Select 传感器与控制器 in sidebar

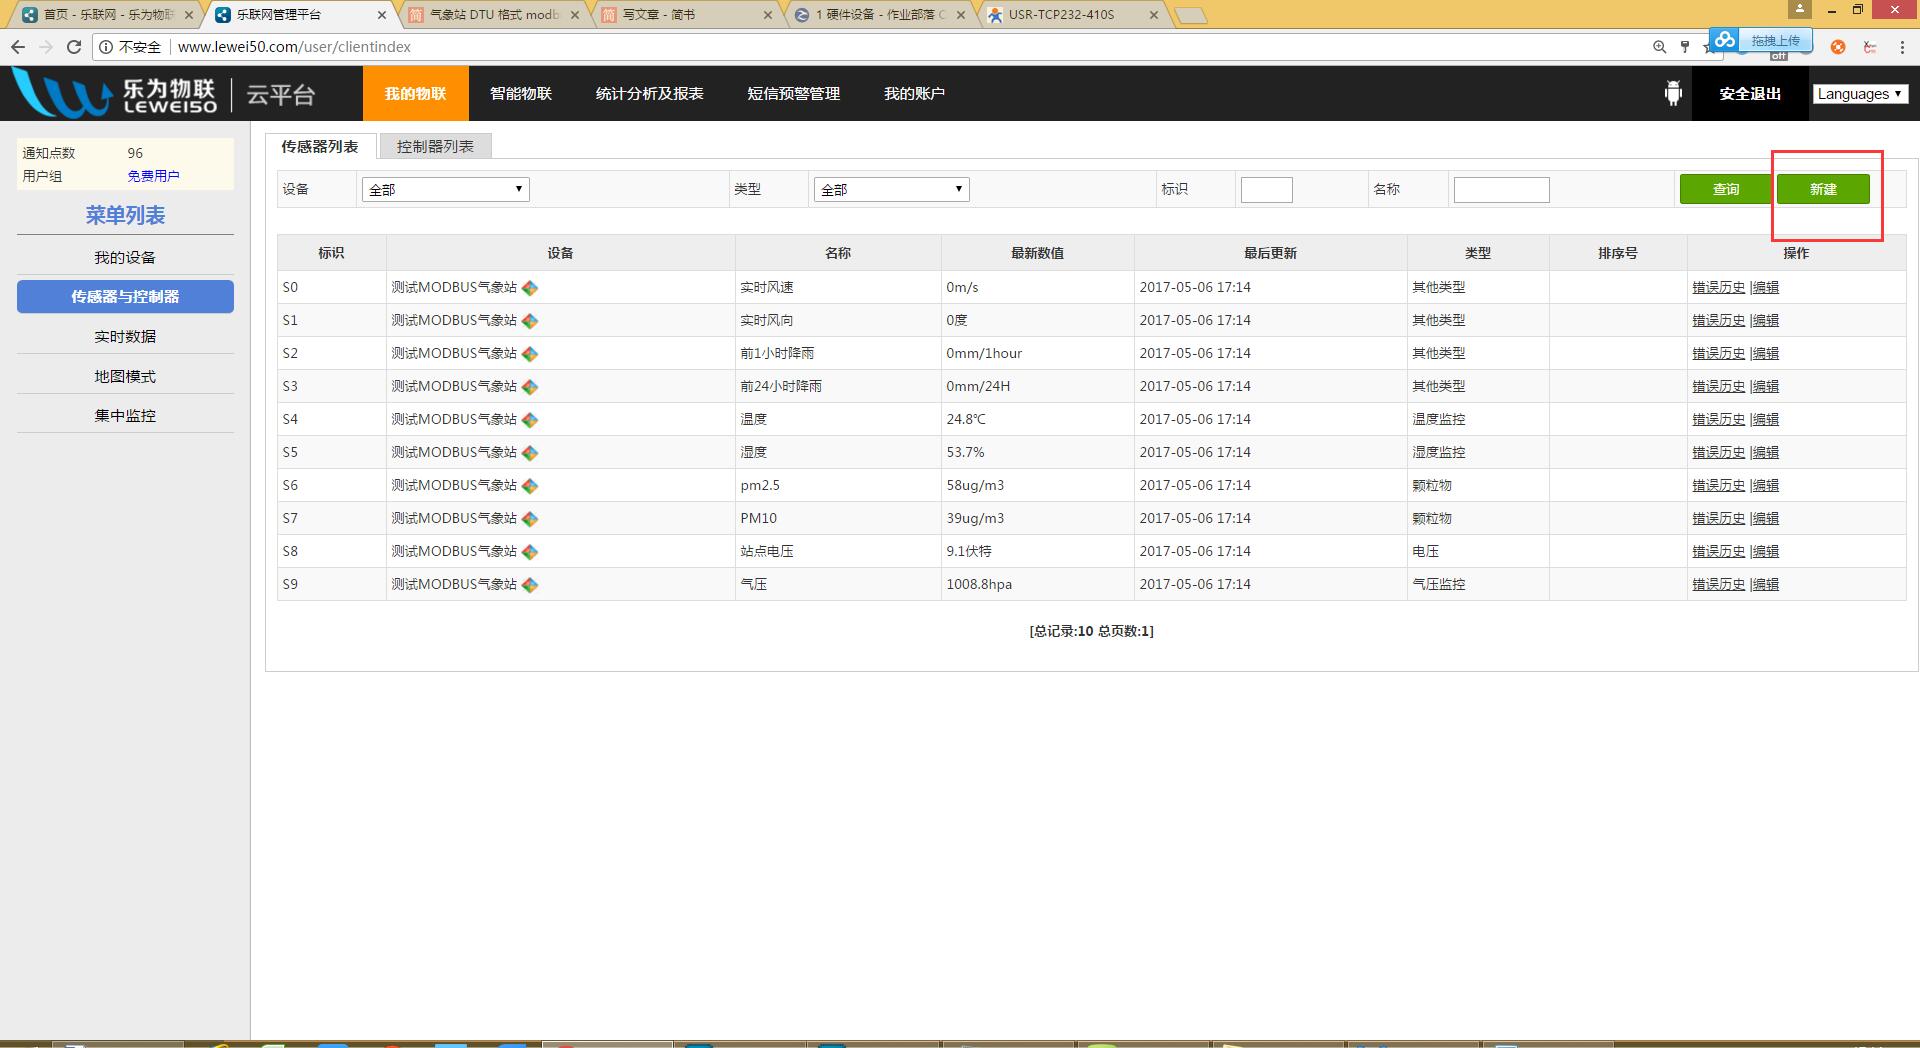(125, 297)
